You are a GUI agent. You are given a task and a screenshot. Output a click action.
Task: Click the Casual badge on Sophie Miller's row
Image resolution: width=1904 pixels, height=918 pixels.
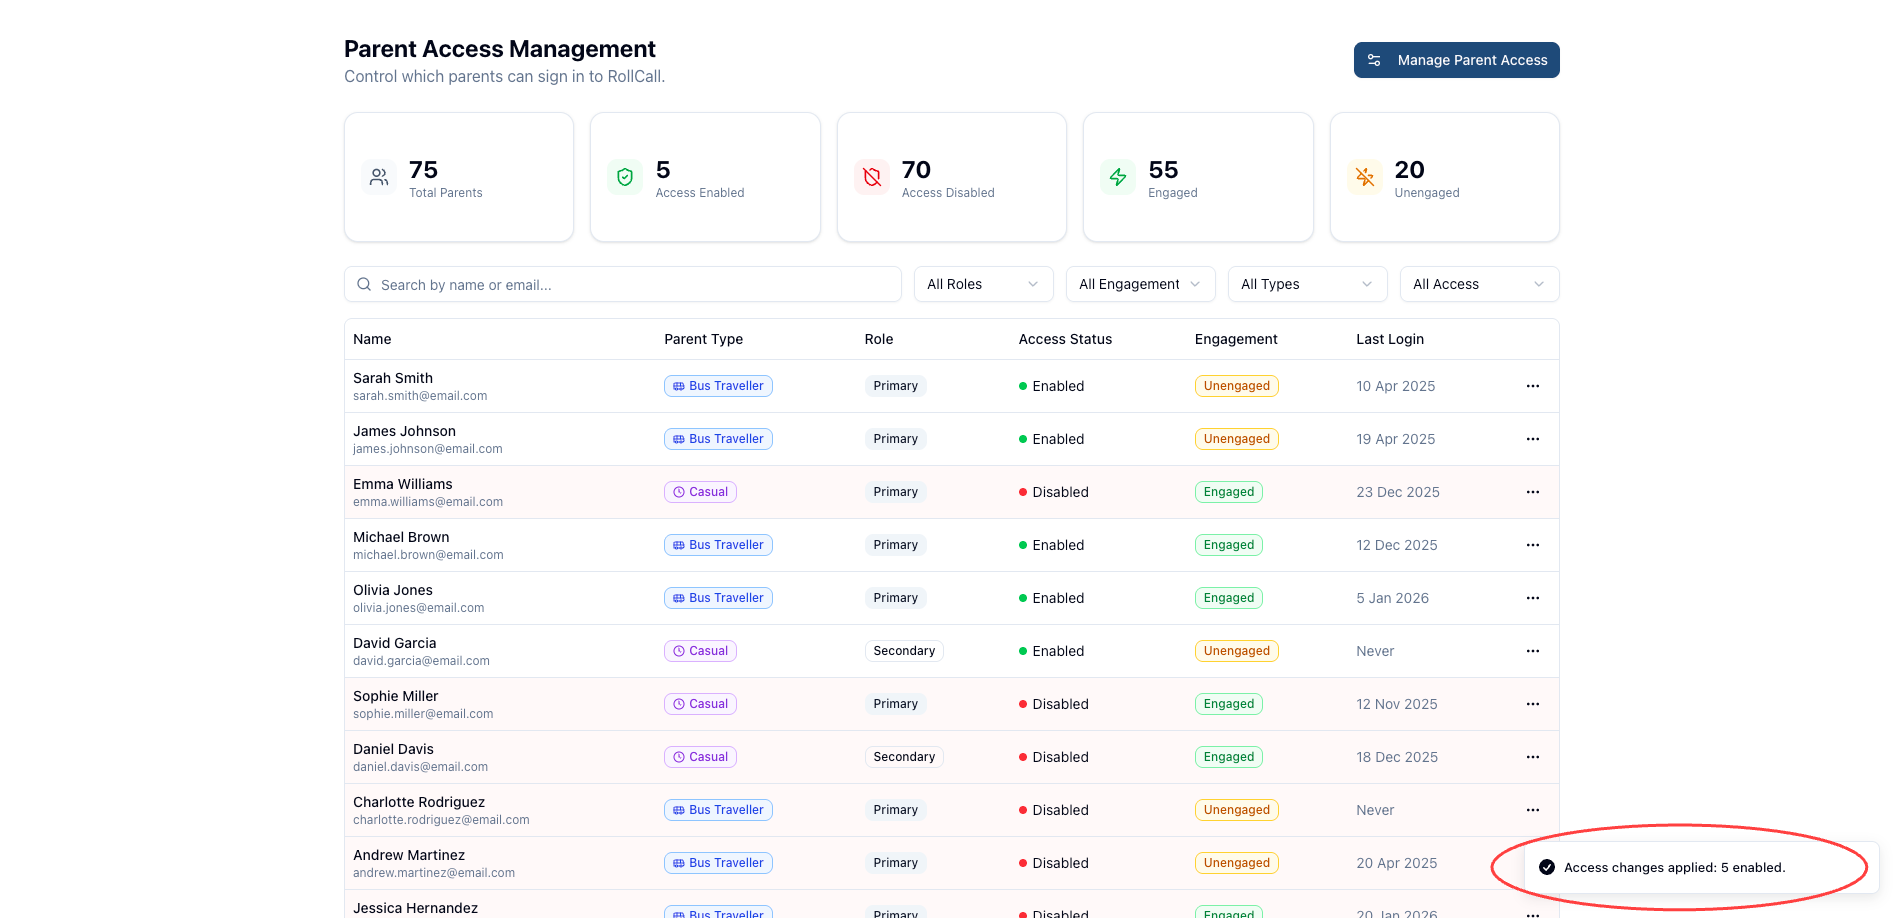pyautogui.click(x=700, y=704)
